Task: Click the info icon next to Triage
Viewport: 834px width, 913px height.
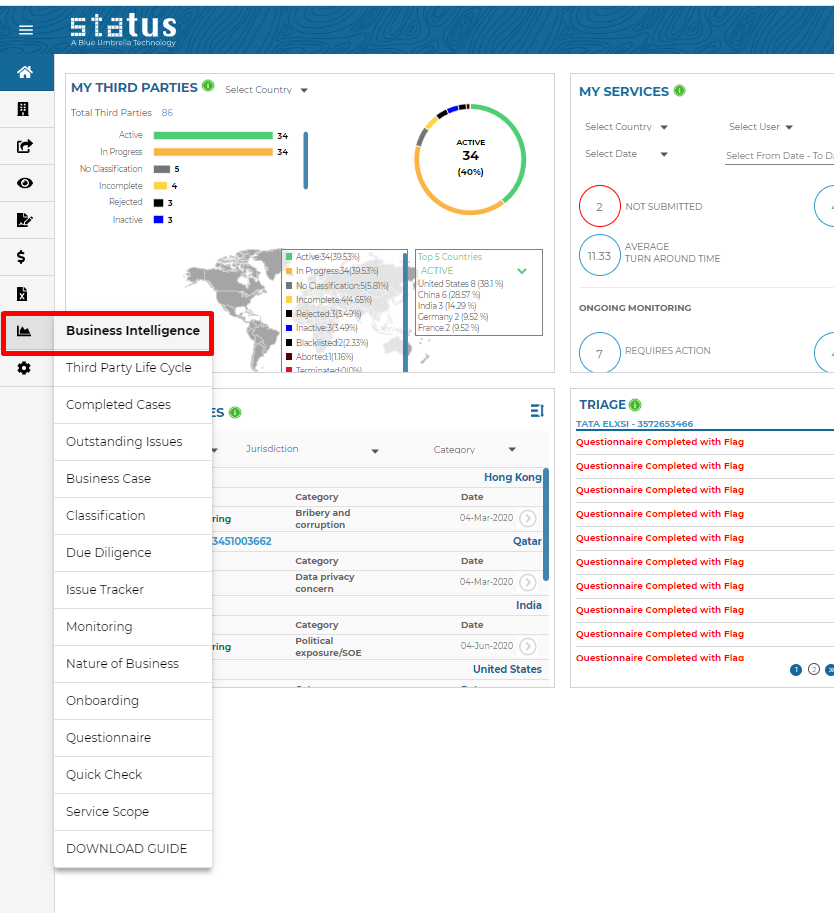Action: pyautogui.click(x=636, y=405)
